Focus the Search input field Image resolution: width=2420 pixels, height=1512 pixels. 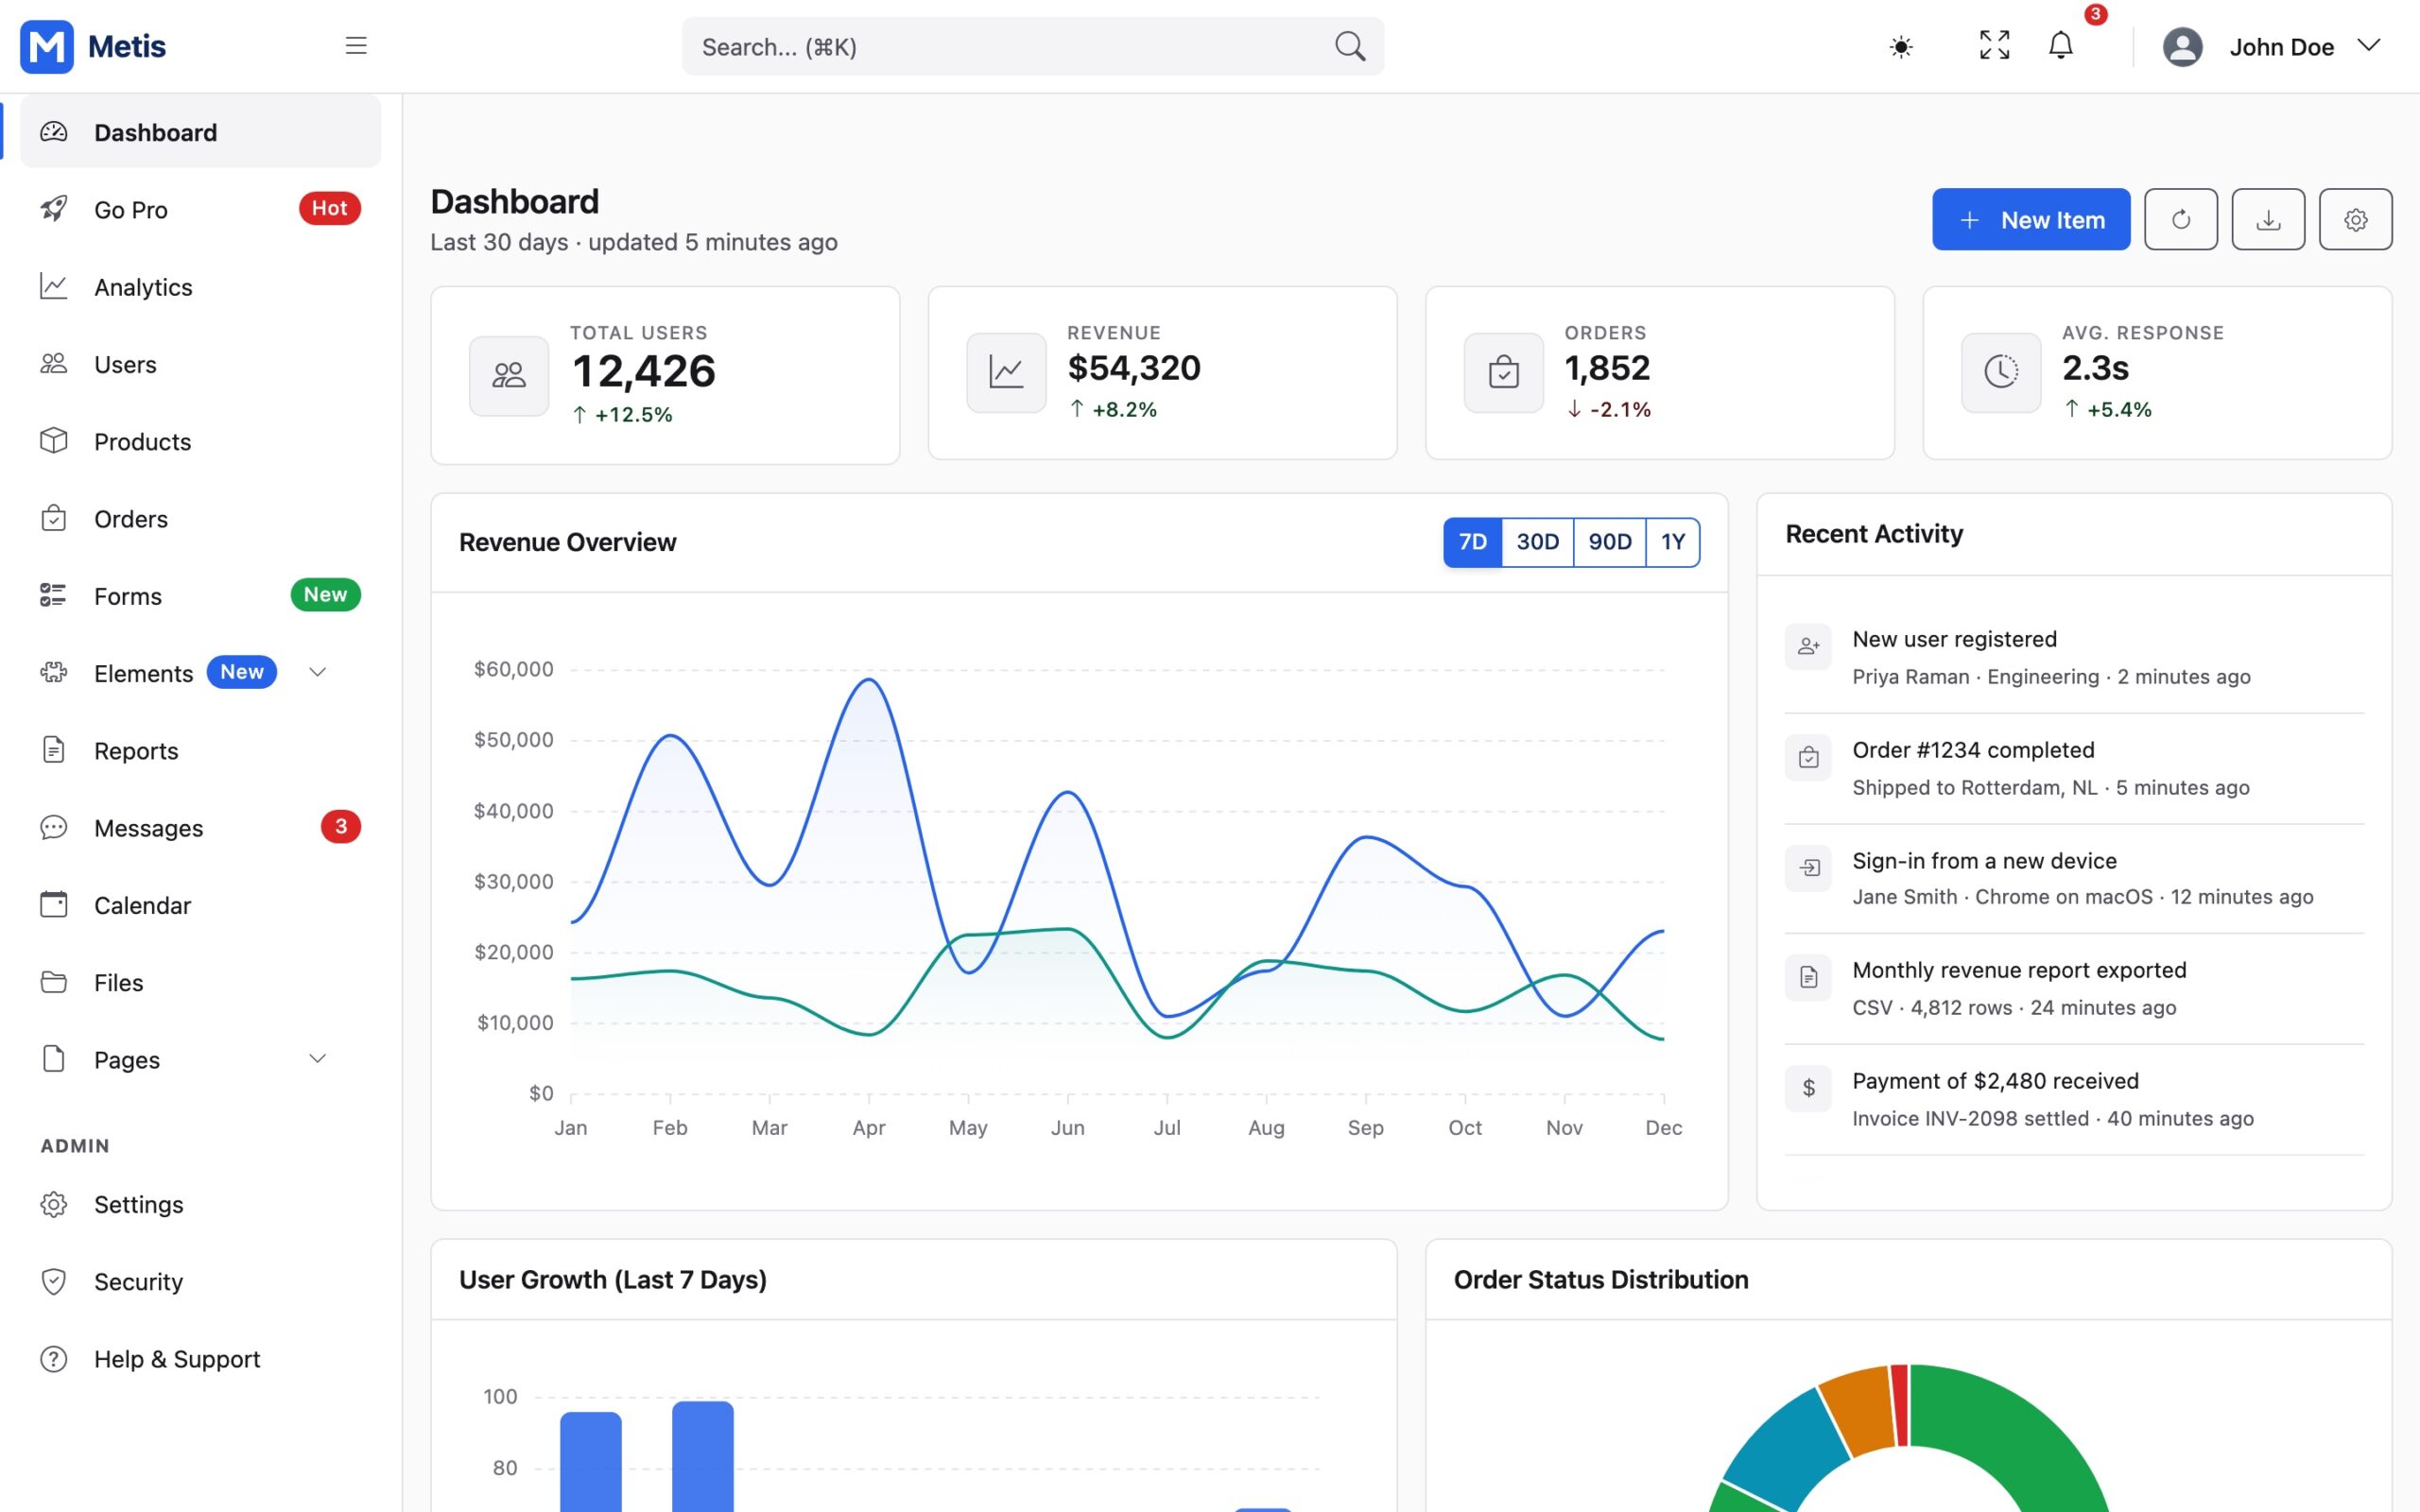click(x=1033, y=46)
